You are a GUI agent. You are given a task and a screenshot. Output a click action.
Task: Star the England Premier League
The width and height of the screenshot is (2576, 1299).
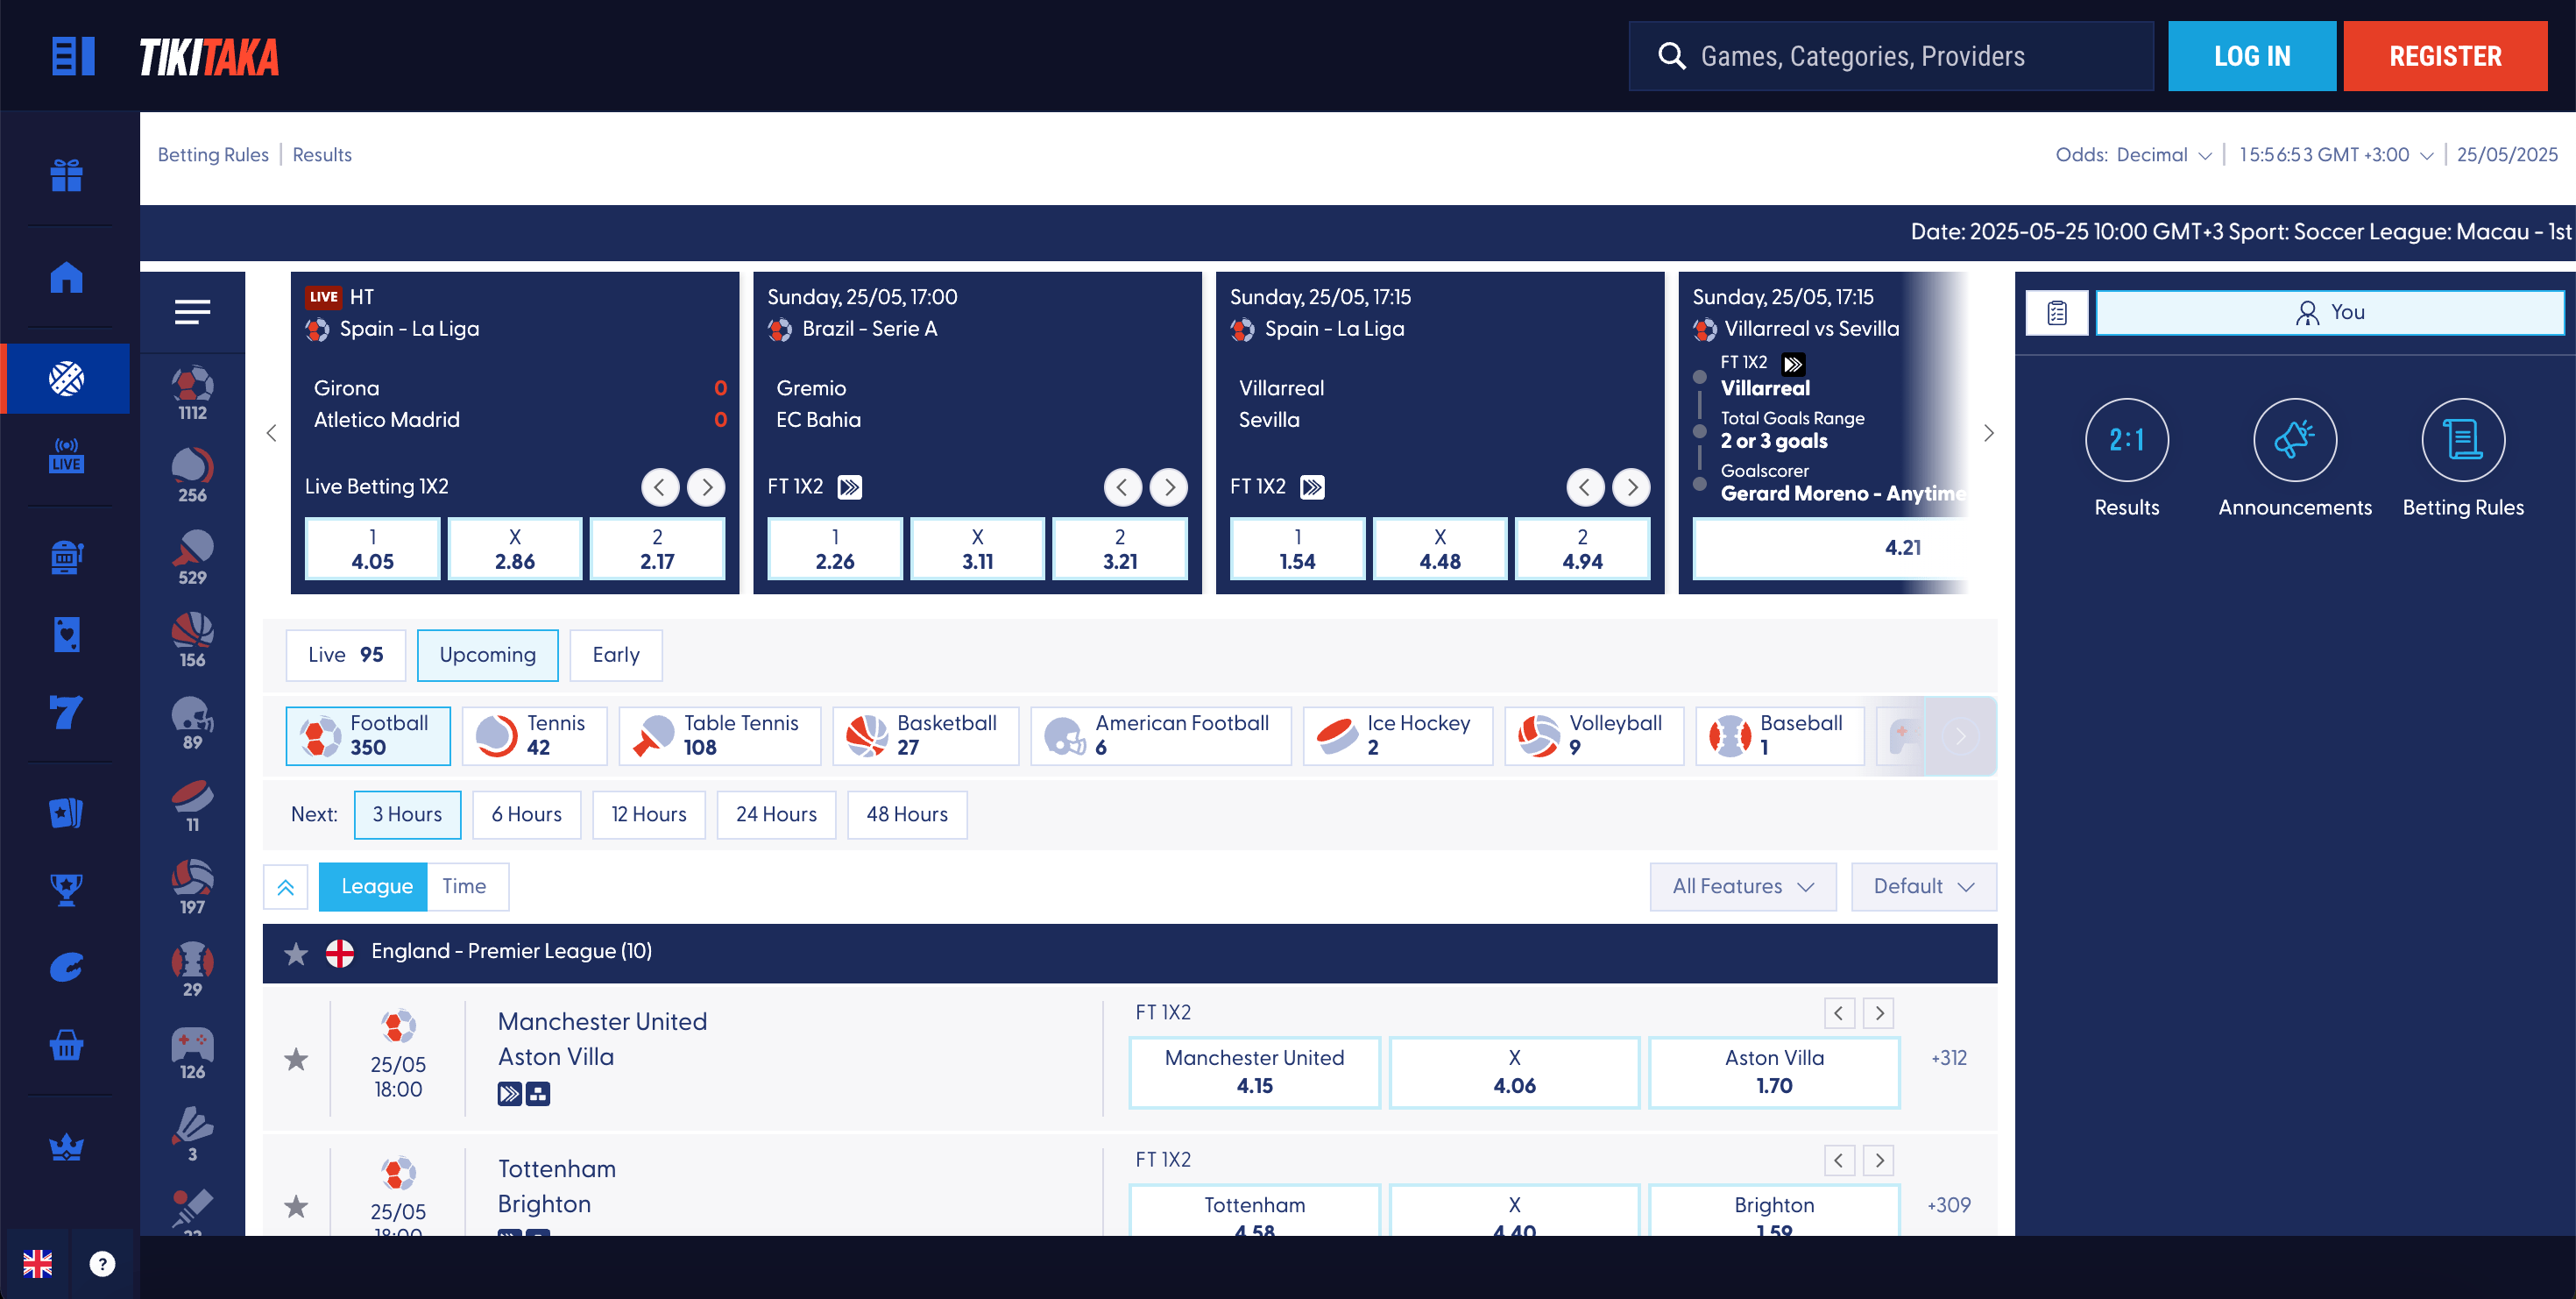(296, 953)
